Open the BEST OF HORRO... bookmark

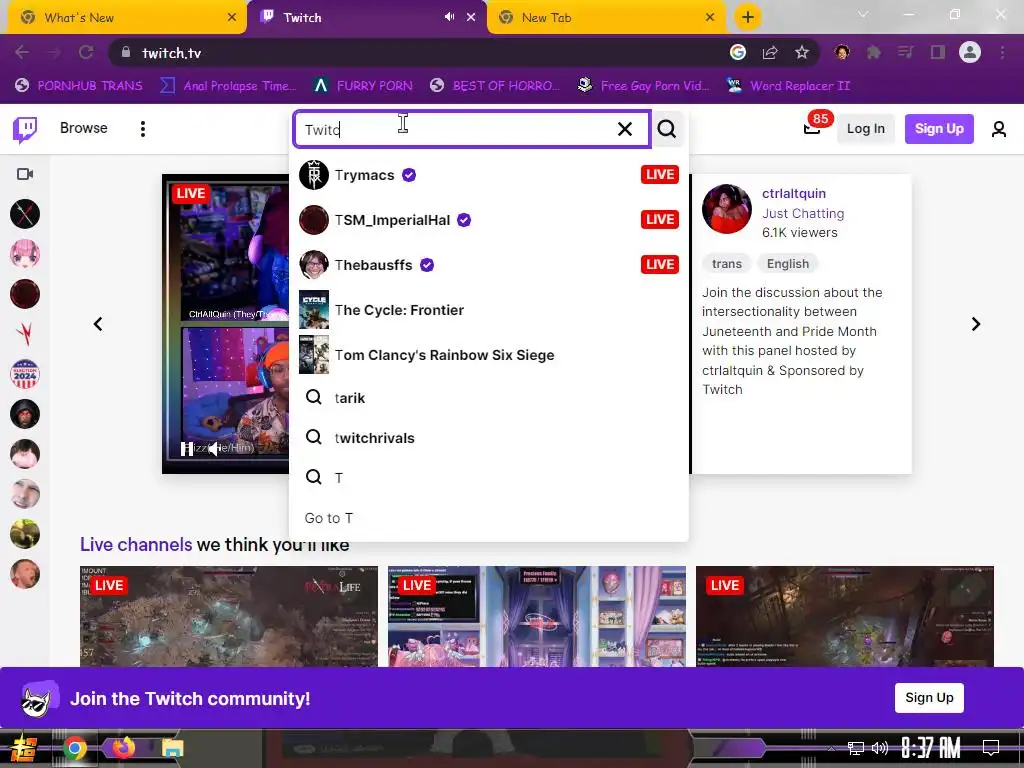495,86
